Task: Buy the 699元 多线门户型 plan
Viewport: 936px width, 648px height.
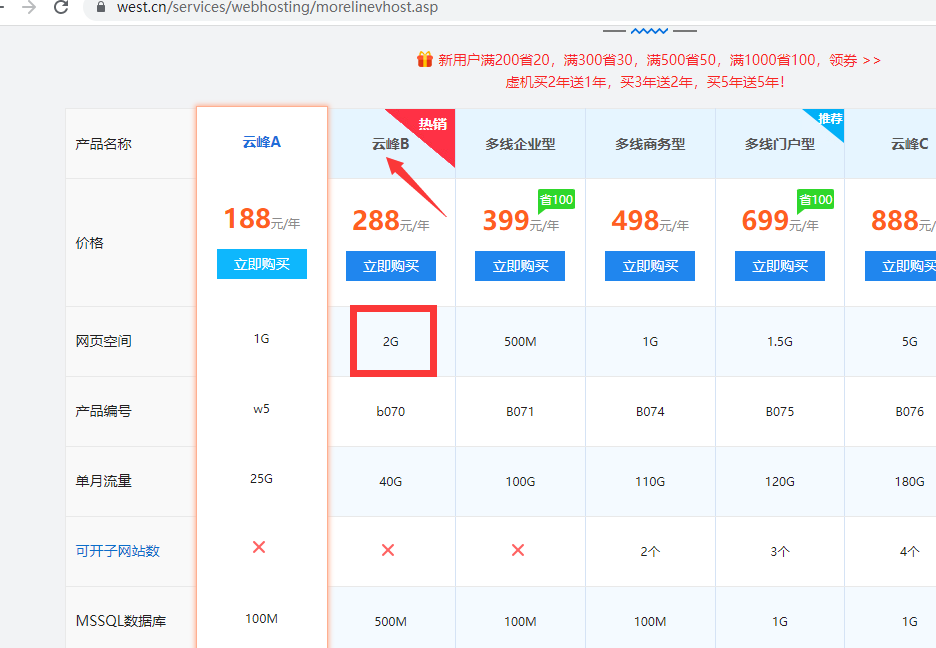Action: tap(779, 266)
